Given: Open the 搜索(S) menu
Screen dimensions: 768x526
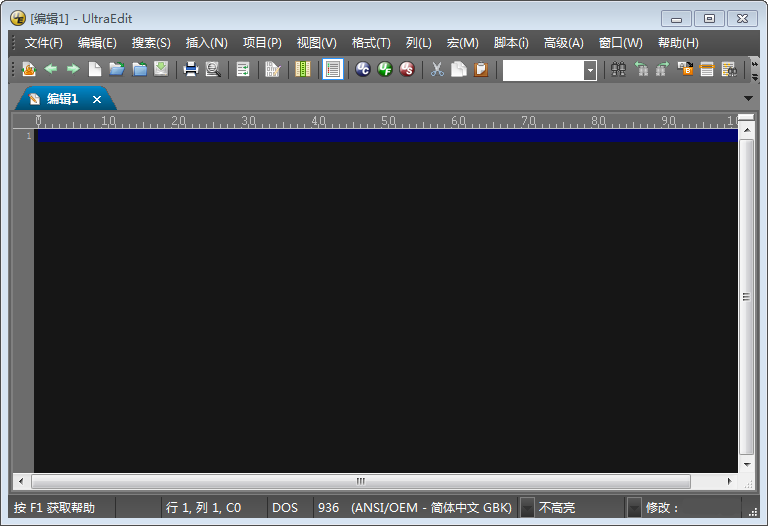Looking at the screenshot, I should coord(151,43).
